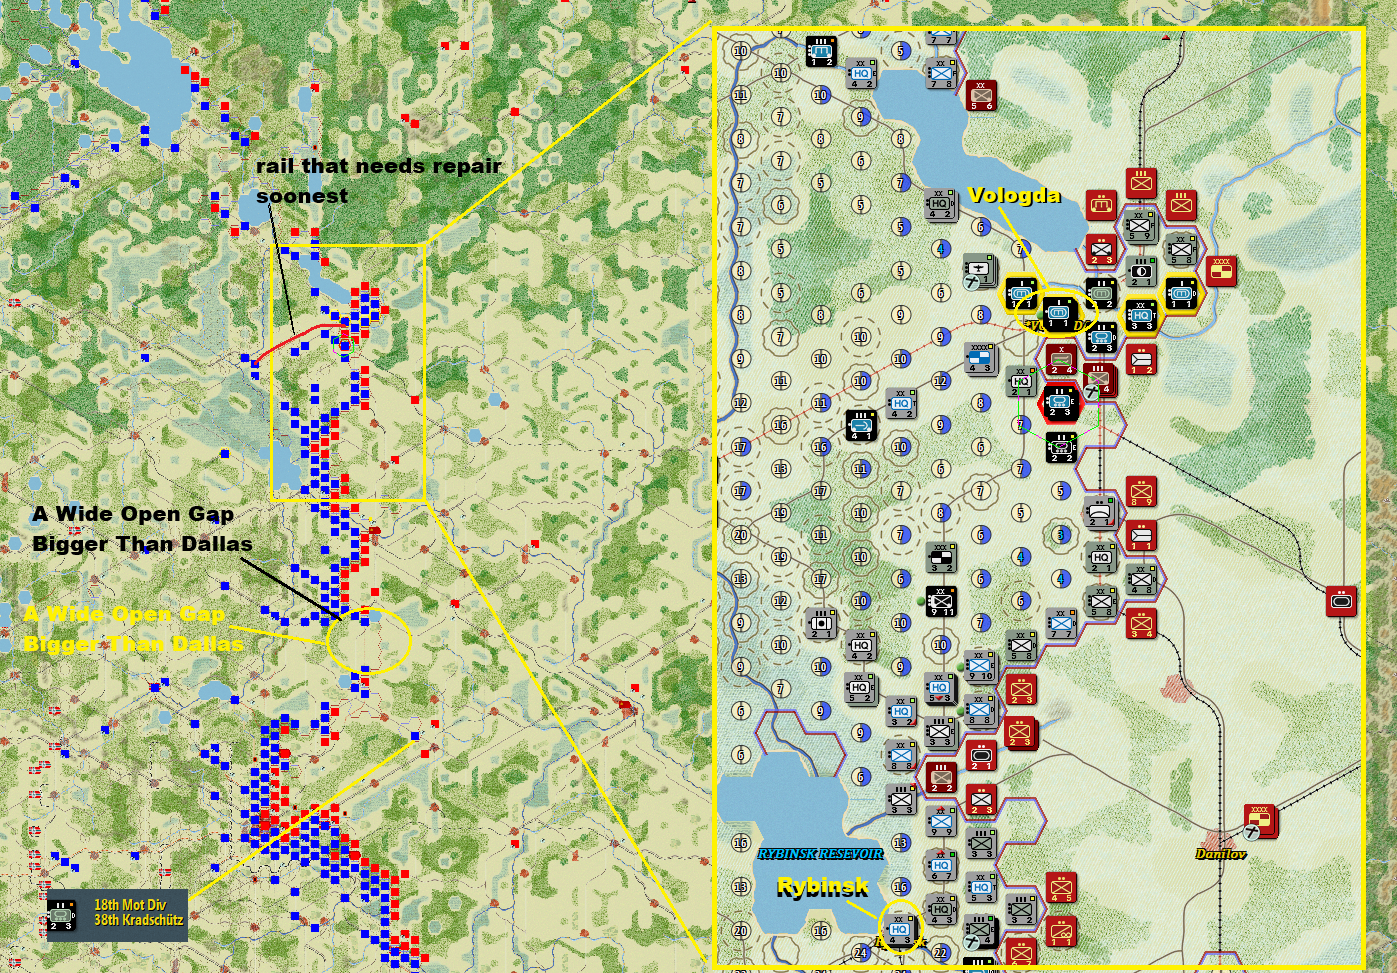Screen dimensions: 1397x973
Task: Select the black regiment counter marked 1-2
Action: [x=821, y=51]
